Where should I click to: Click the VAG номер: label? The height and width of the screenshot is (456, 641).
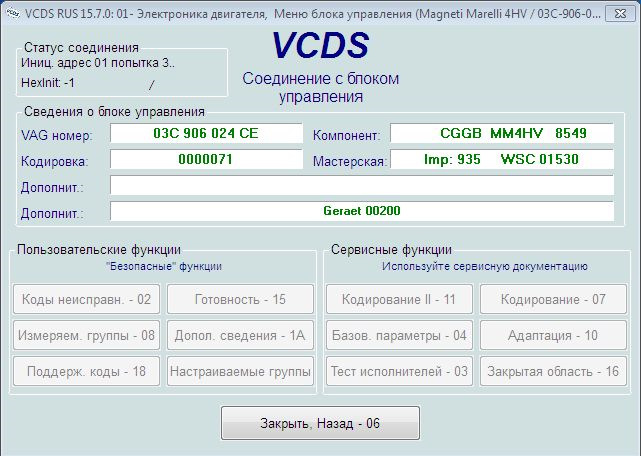pos(57,135)
